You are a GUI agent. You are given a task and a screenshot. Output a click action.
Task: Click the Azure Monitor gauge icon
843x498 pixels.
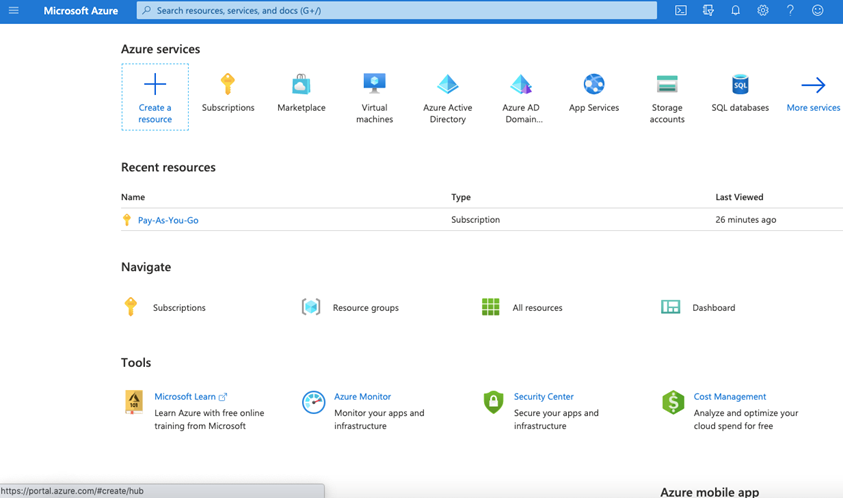[313, 402]
